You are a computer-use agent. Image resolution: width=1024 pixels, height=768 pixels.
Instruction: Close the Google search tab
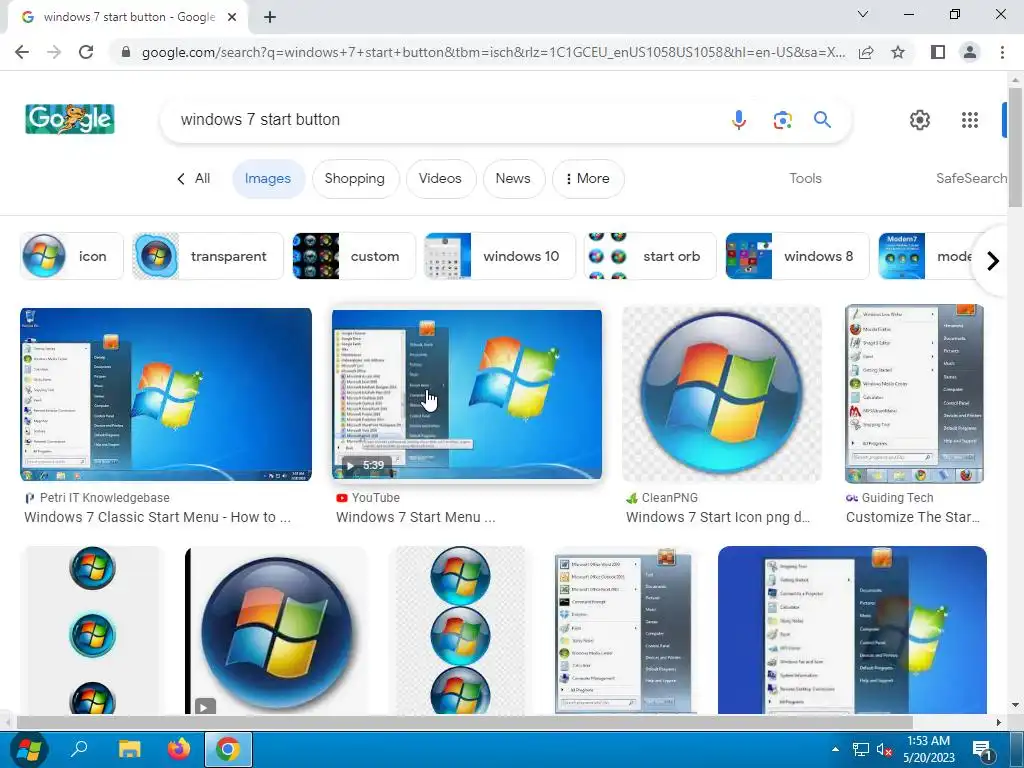[232, 17]
